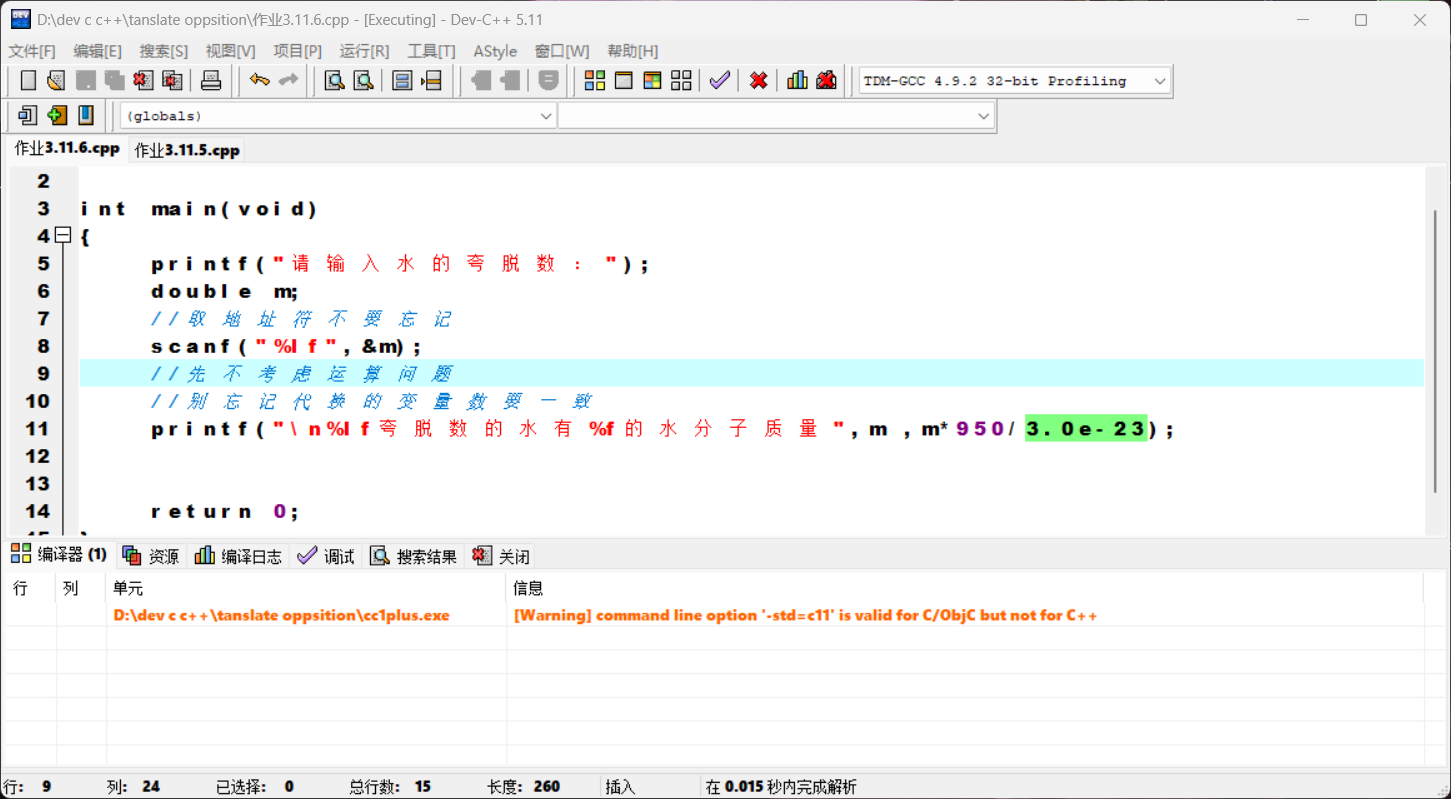Select the 作业3.11.6.cpp editor tab

pyautogui.click(x=67, y=148)
